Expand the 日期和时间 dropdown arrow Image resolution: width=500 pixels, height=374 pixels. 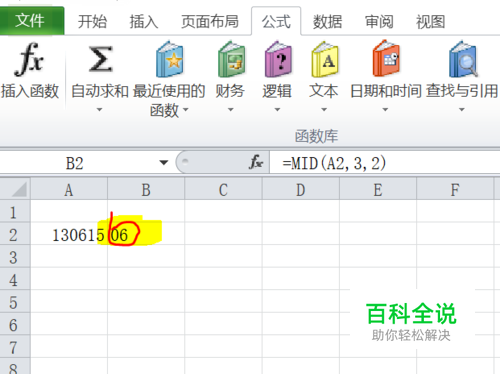click(x=385, y=109)
